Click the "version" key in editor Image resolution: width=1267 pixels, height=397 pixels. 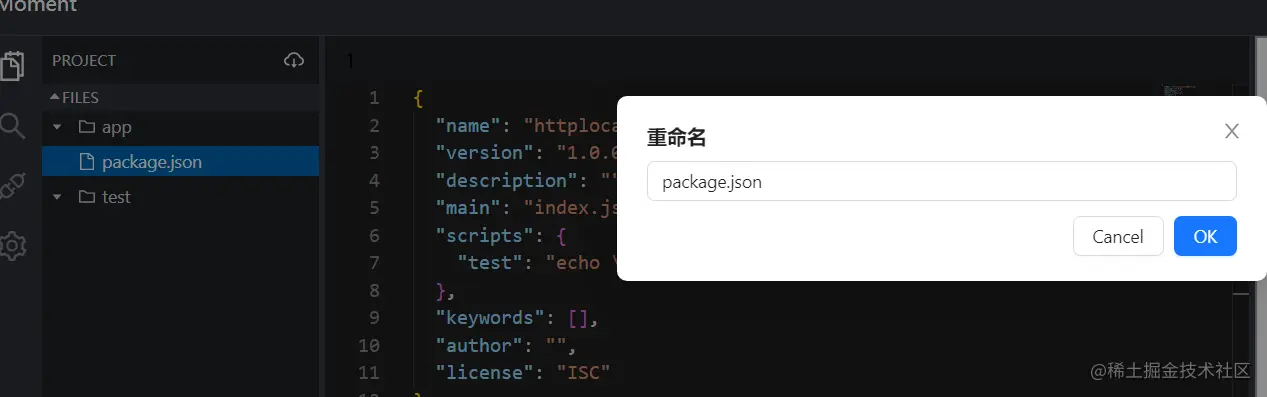click(484, 153)
